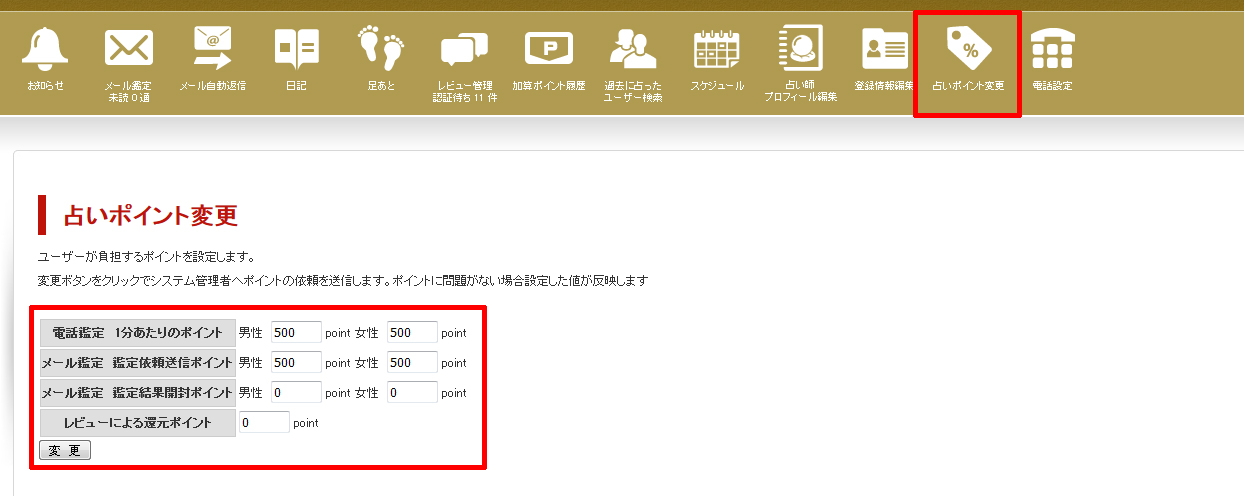This screenshot has width=1244, height=496.
Task: Open メール鑑定 envelope icon
Action: point(128,48)
